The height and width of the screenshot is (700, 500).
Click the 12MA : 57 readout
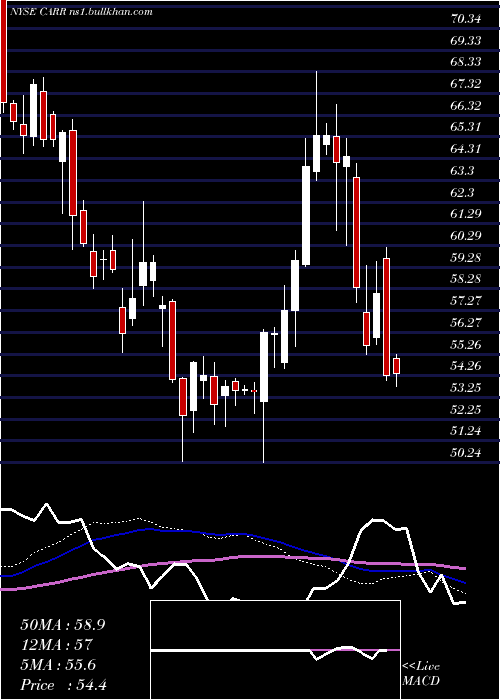click(56, 645)
